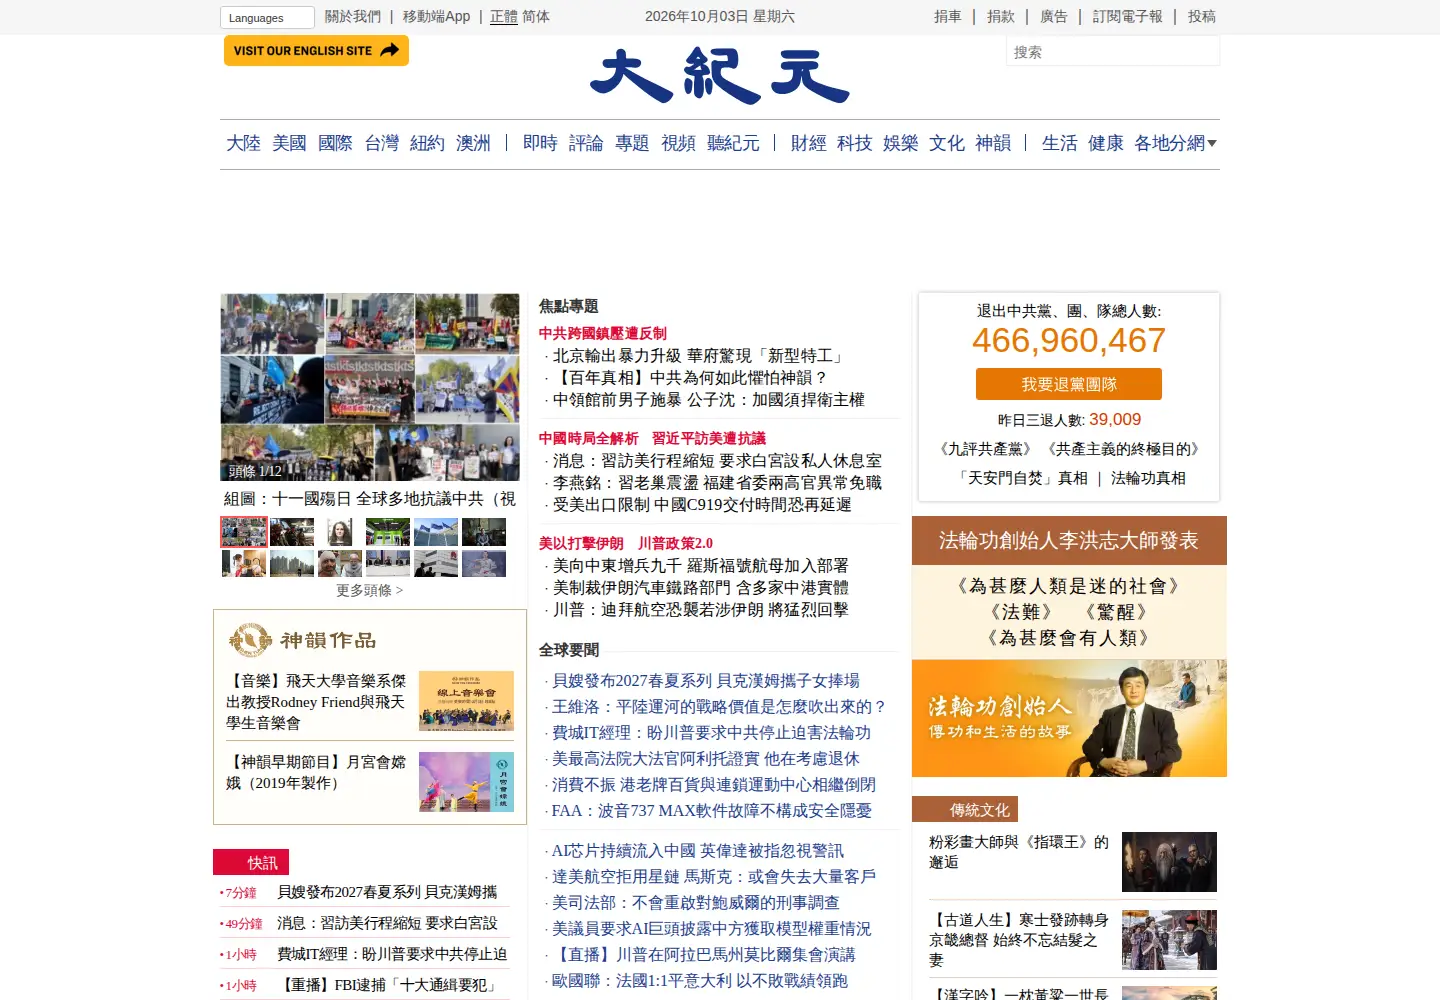Click into the 搜索 search field
Screen dimensions: 1440x1000
(1113, 52)
